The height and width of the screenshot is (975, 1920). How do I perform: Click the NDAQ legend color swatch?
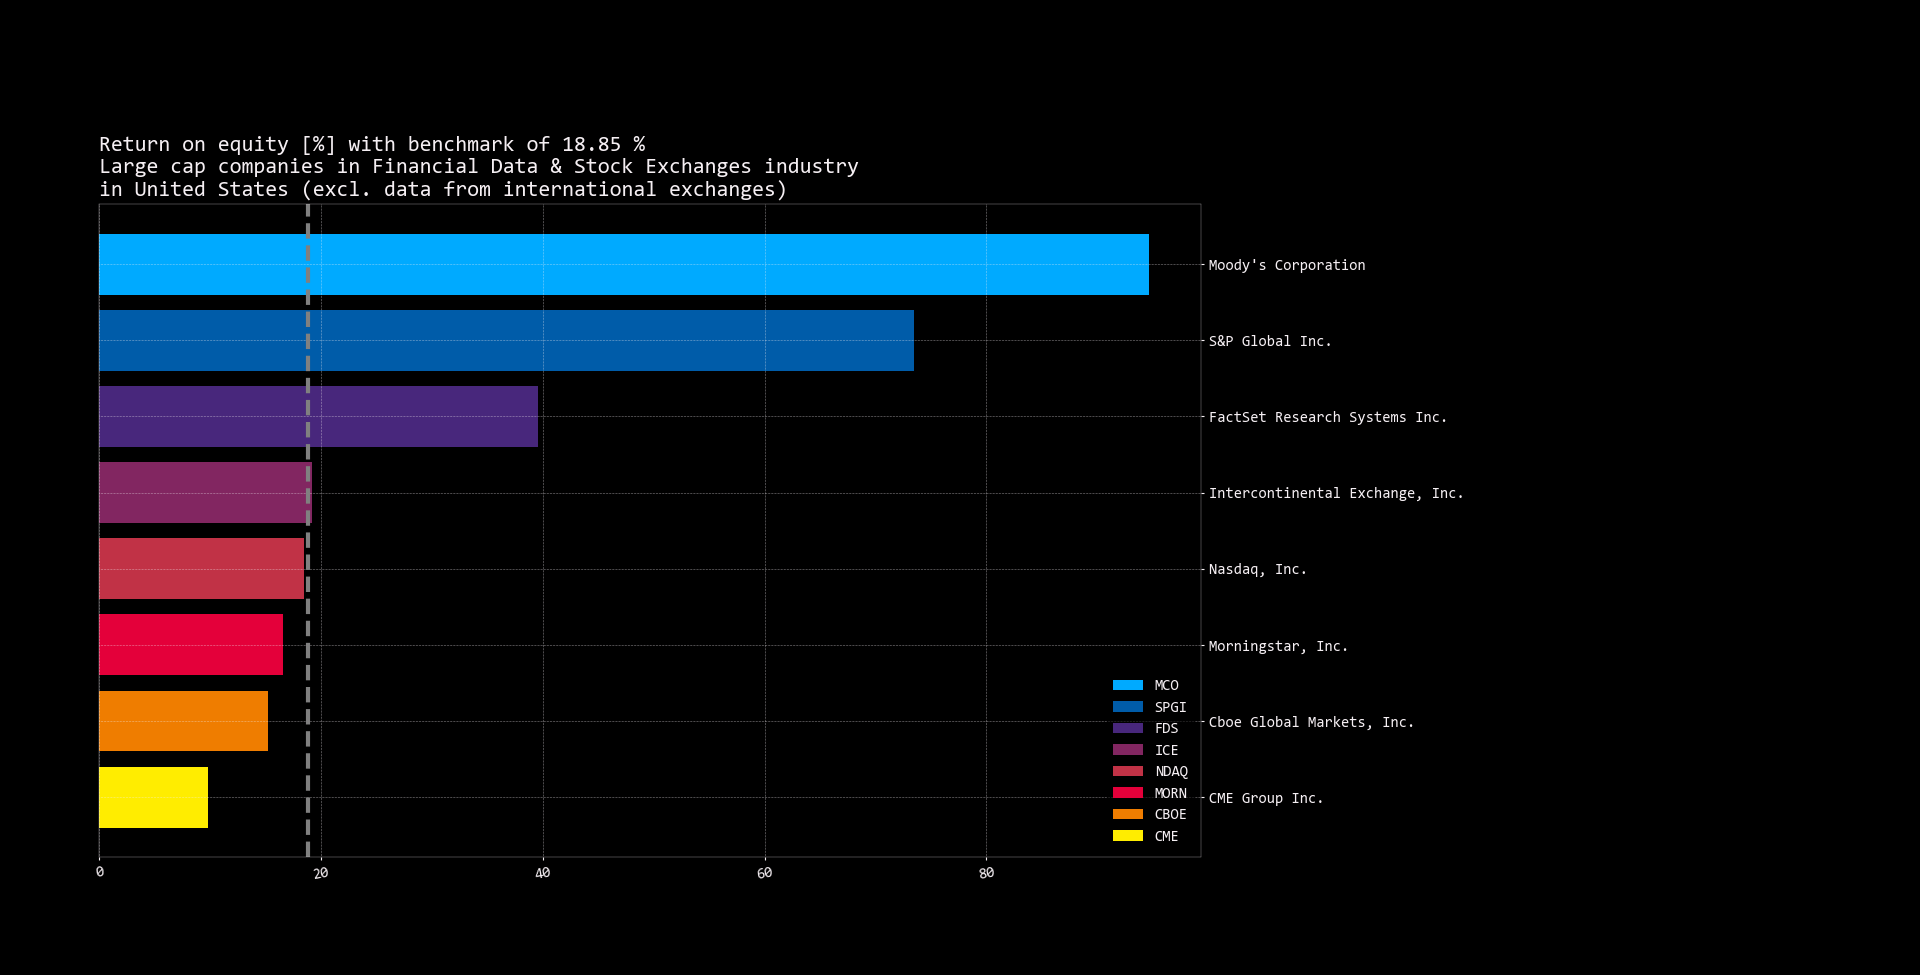1128,771
